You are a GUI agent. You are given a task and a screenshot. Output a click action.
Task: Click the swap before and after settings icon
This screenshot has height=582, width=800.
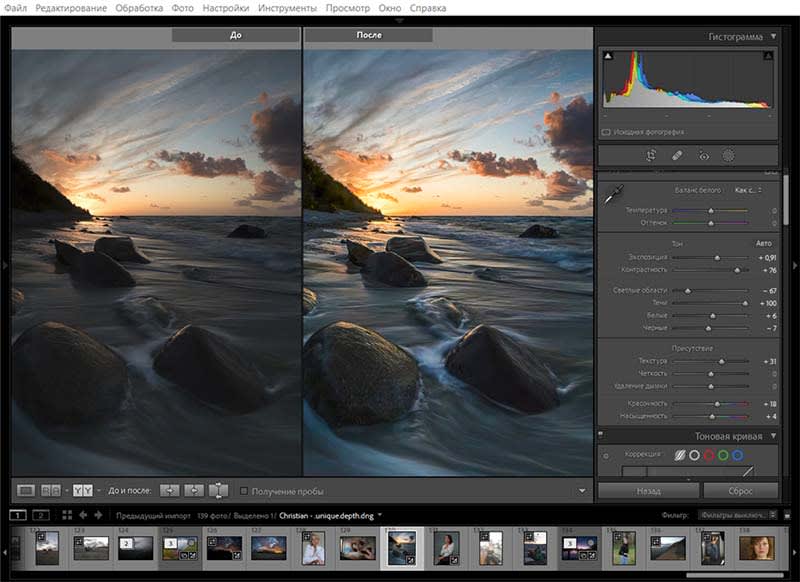pyautogui.click(x=218, y=490)
